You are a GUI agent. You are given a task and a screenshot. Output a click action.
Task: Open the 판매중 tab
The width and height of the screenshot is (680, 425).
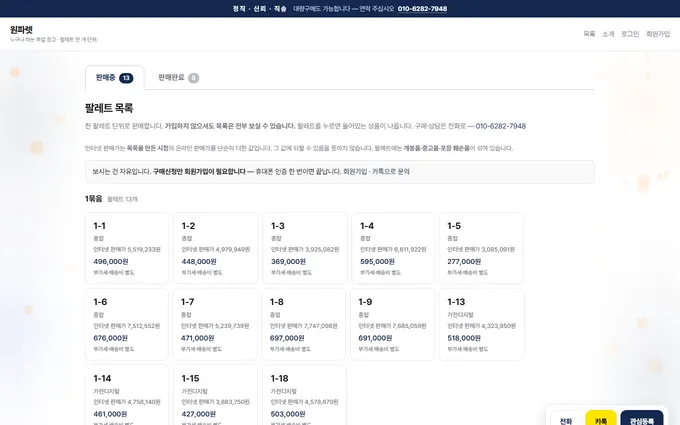[114, 78]
